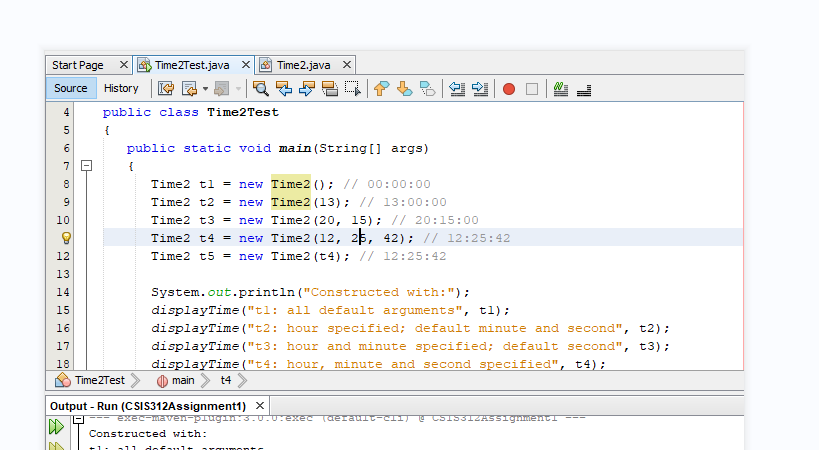
Task: Open the Back navigation dropdown arrow
Action: coord(205,89)
